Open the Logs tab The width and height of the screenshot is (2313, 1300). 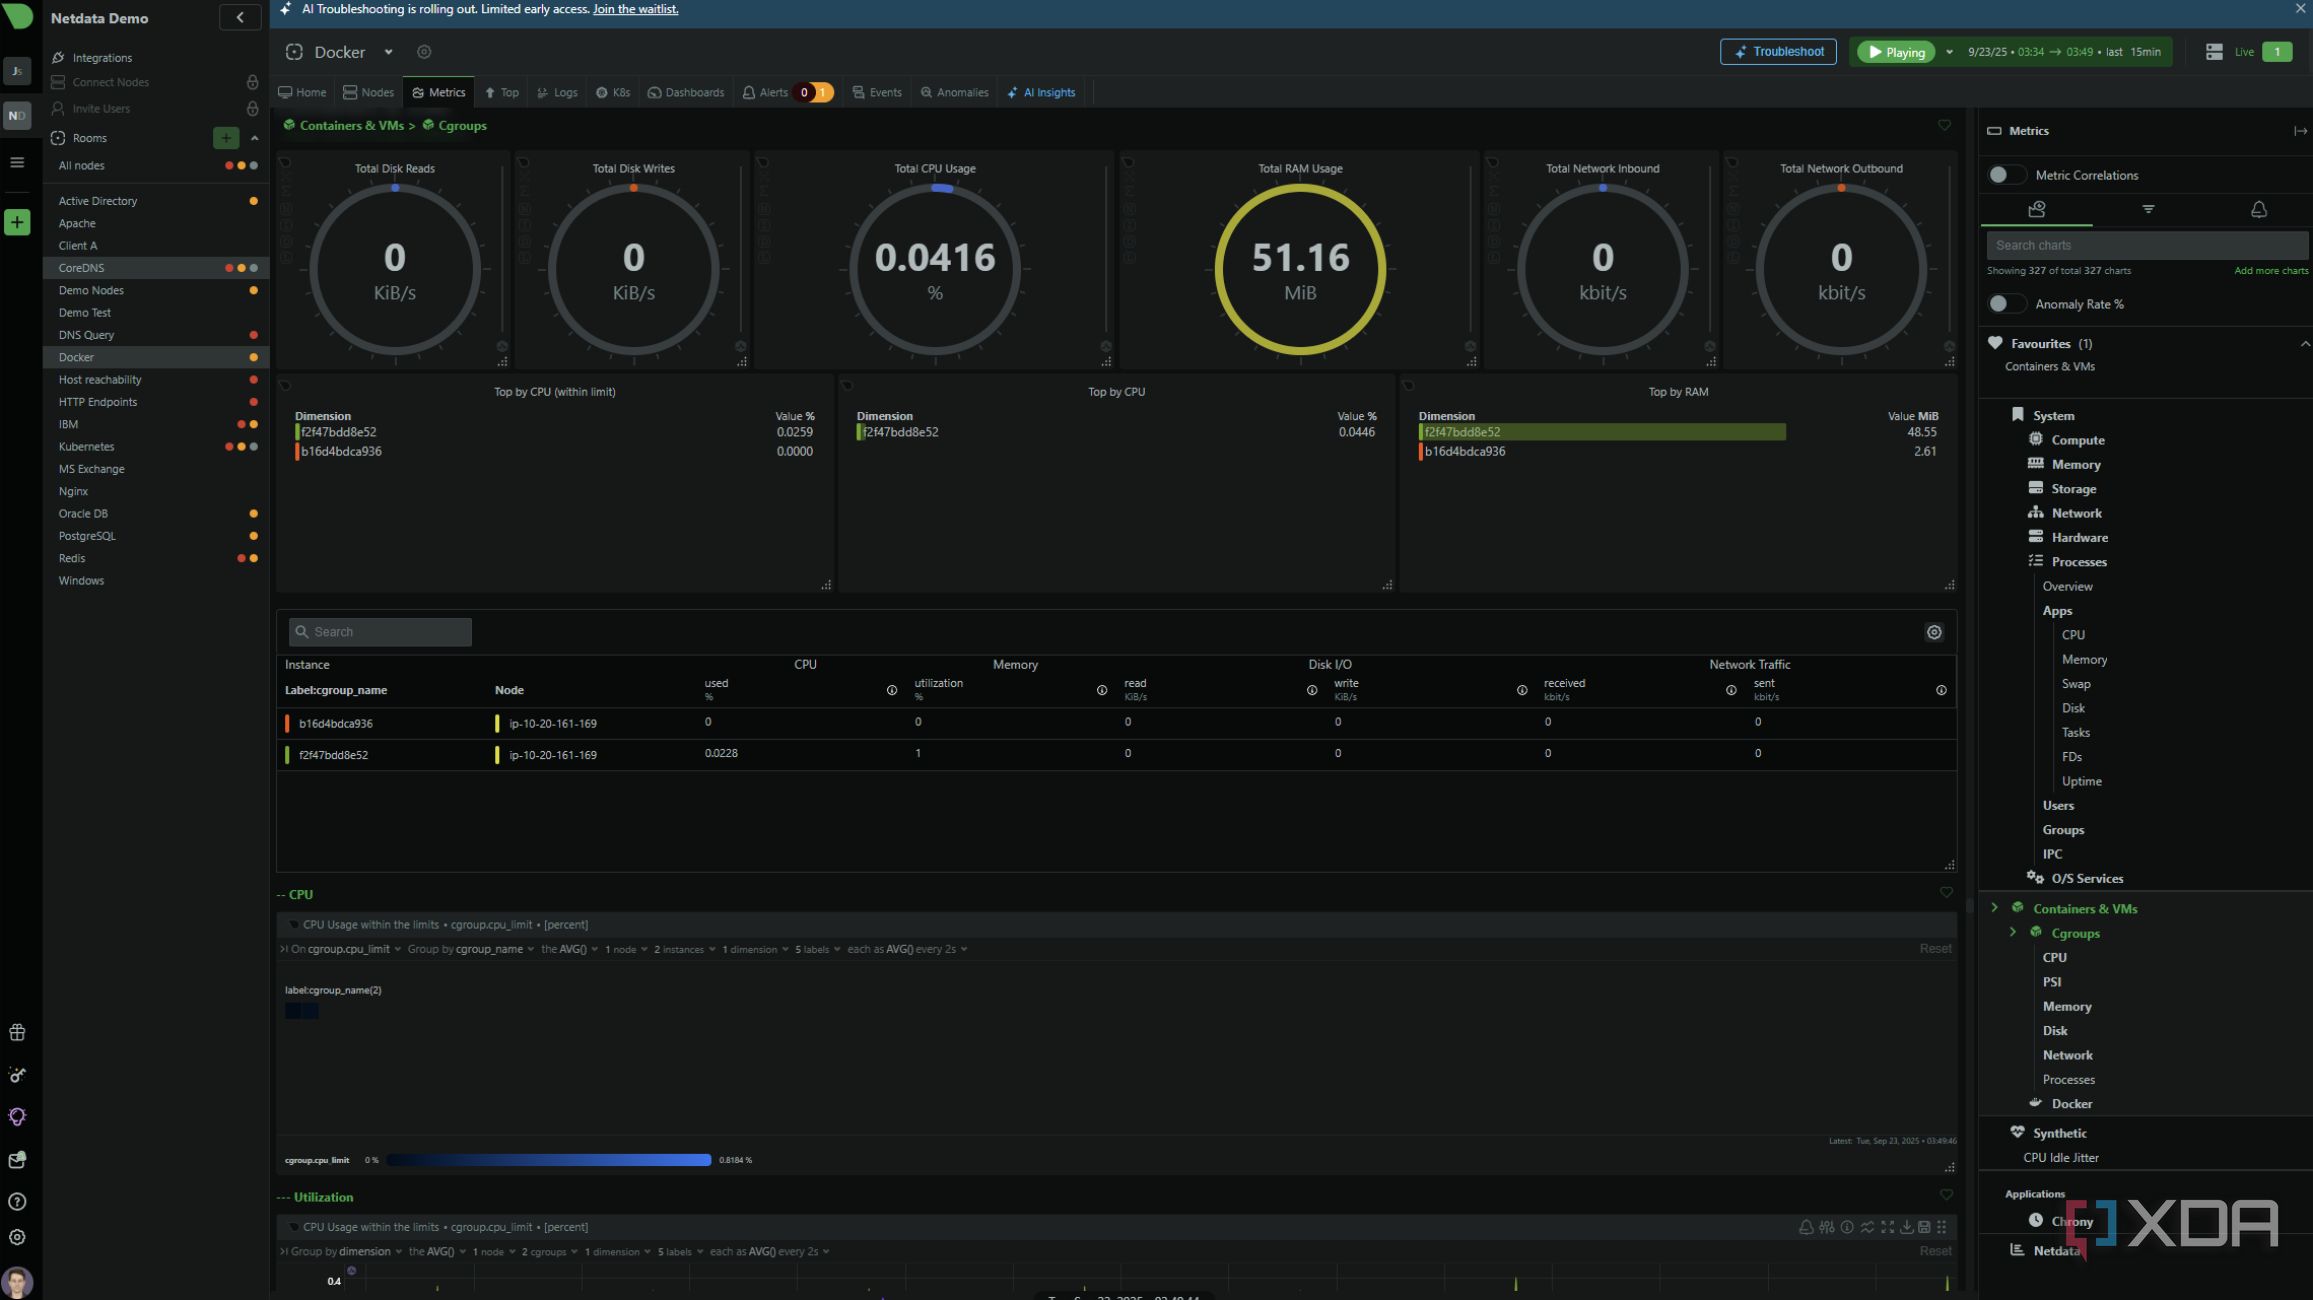(558, 92)
